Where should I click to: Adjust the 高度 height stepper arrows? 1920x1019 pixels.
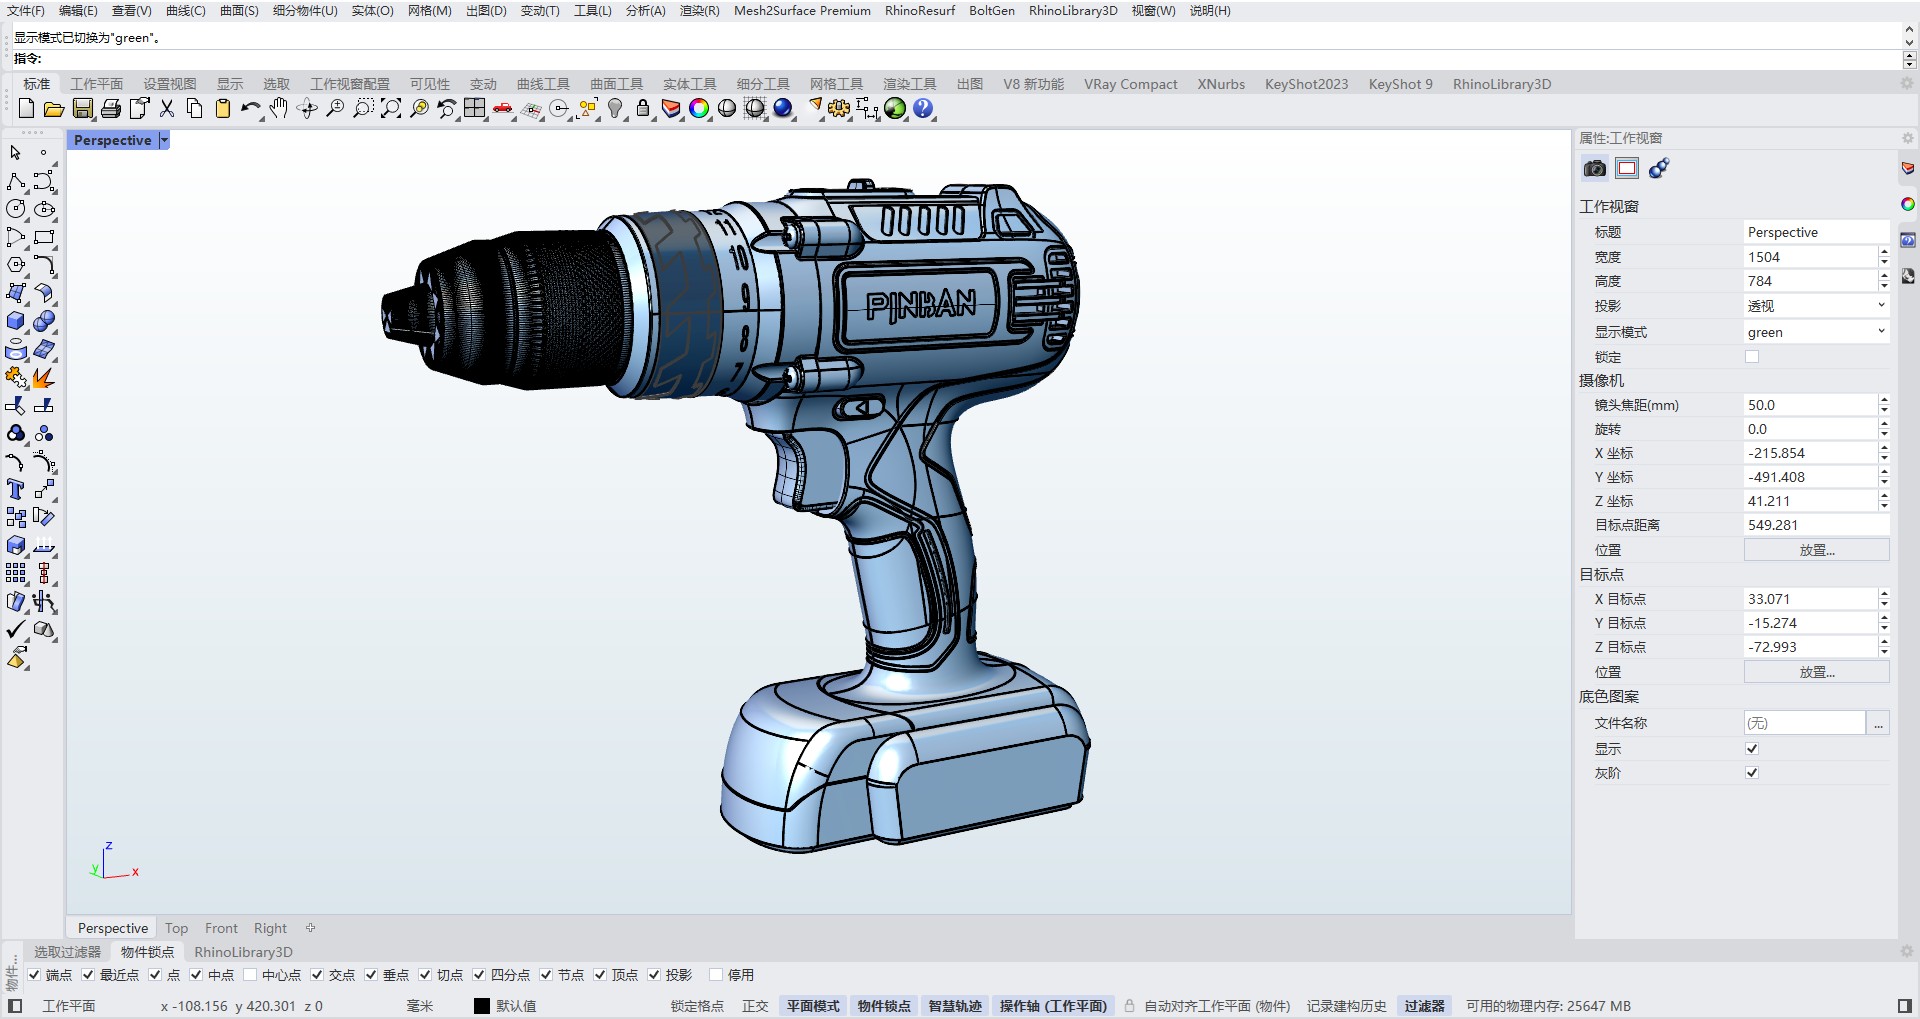click(1884, 281)
